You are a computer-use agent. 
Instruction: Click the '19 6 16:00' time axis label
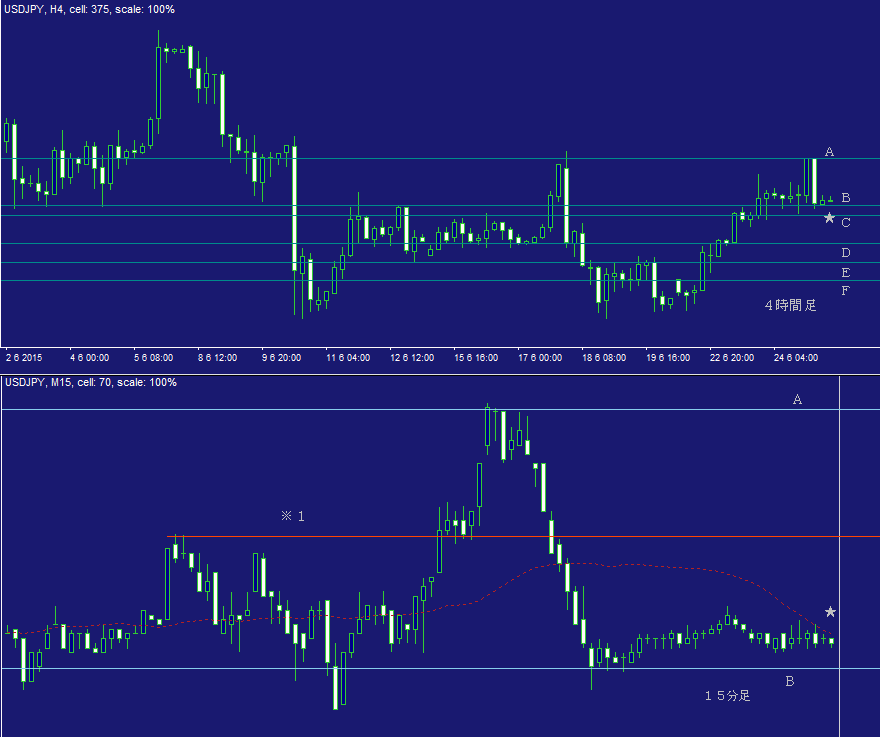tap(668, 358)
